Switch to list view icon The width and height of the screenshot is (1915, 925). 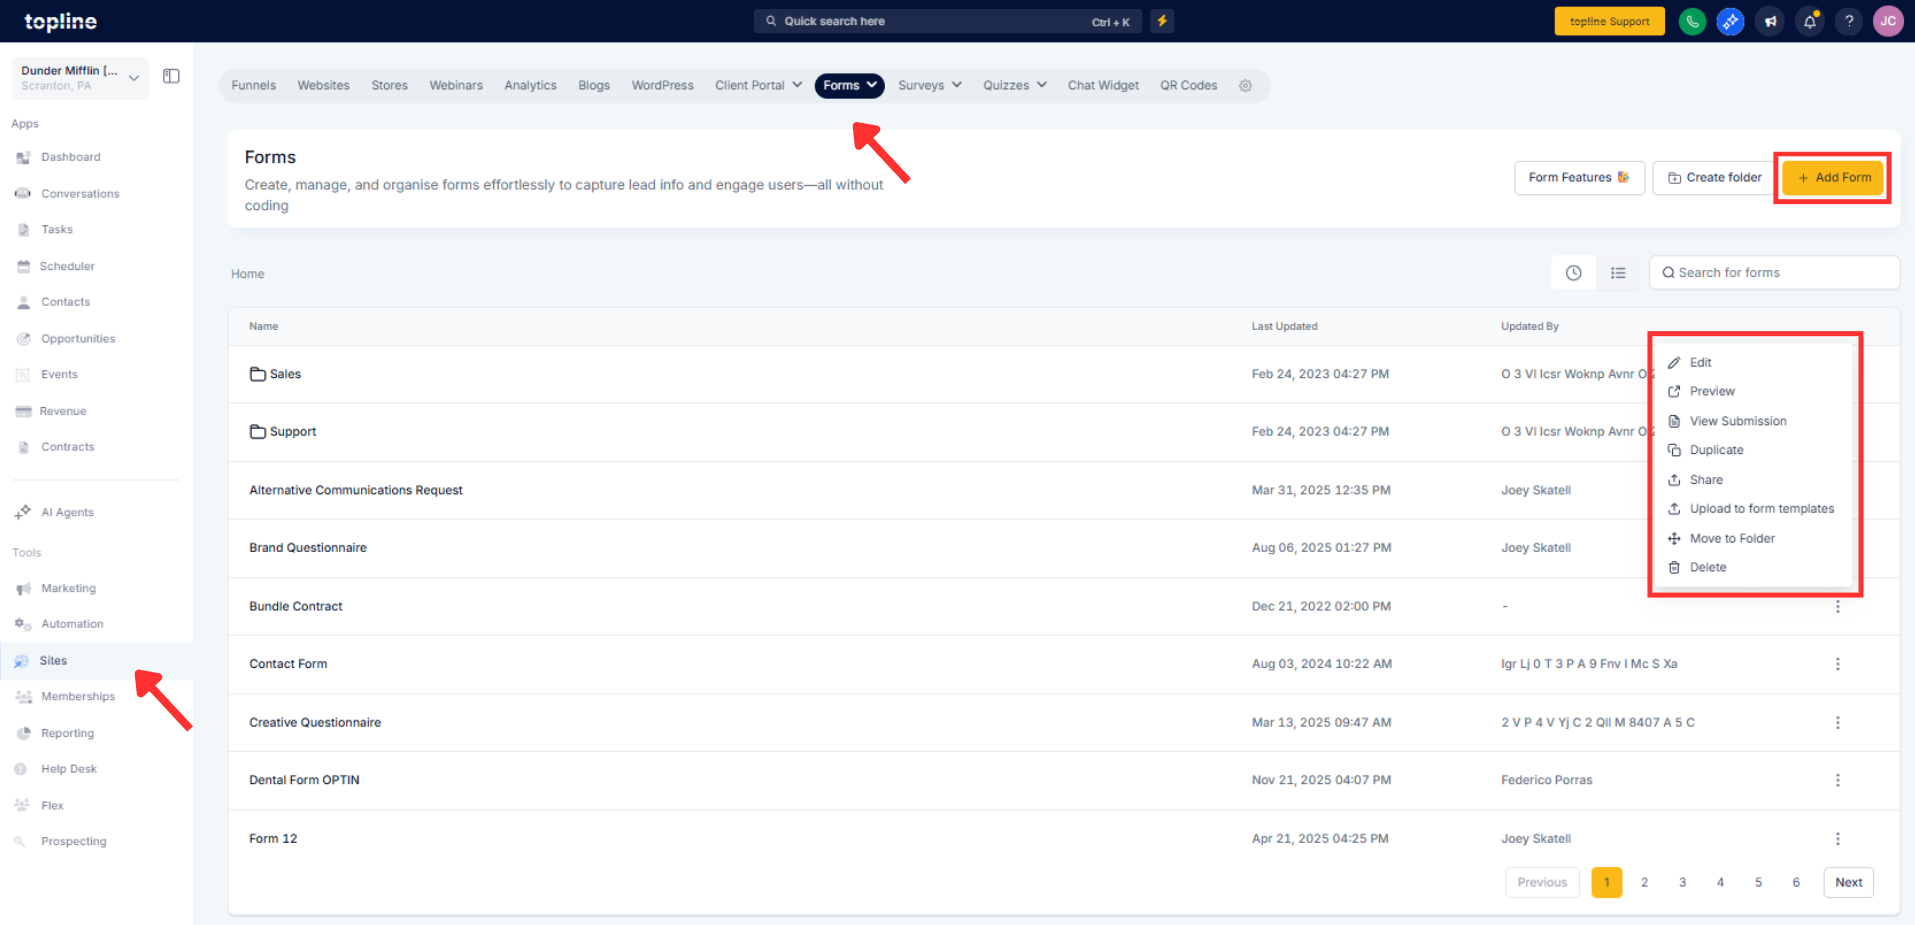1618,273
